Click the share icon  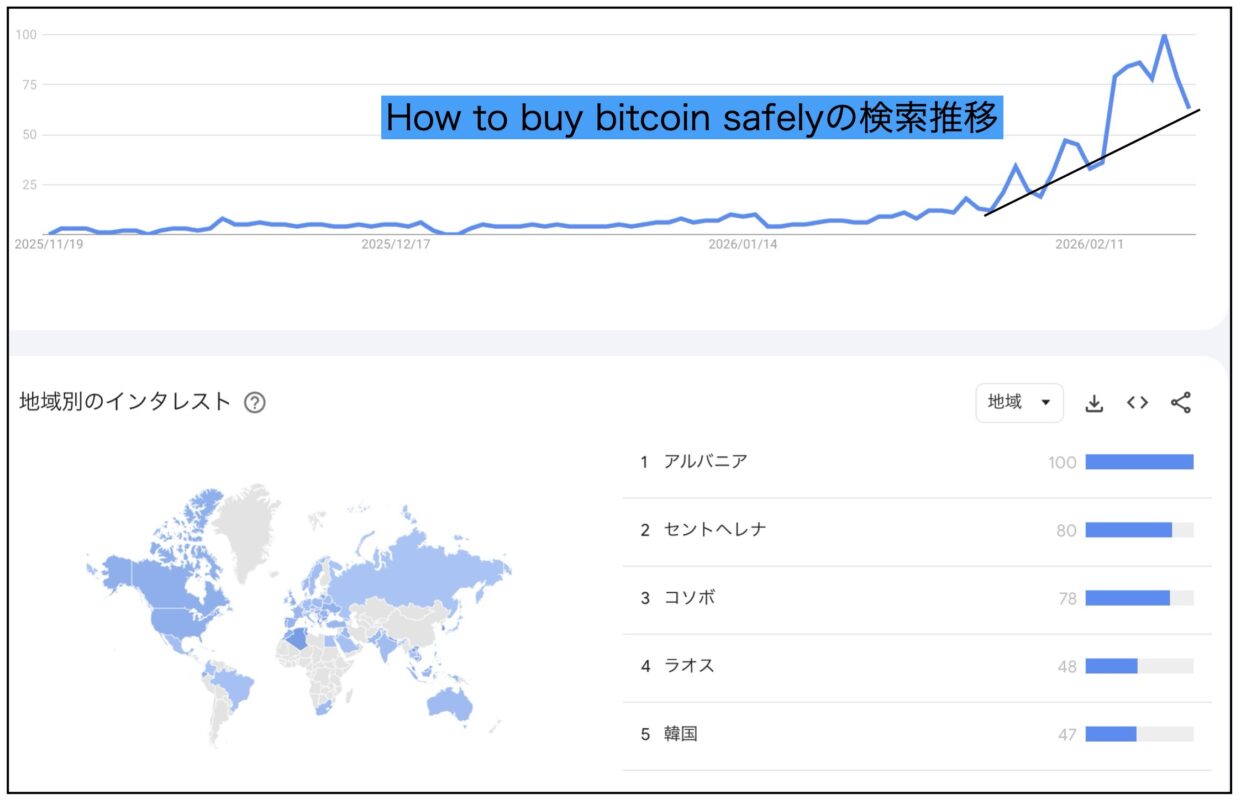(1180, 403)
